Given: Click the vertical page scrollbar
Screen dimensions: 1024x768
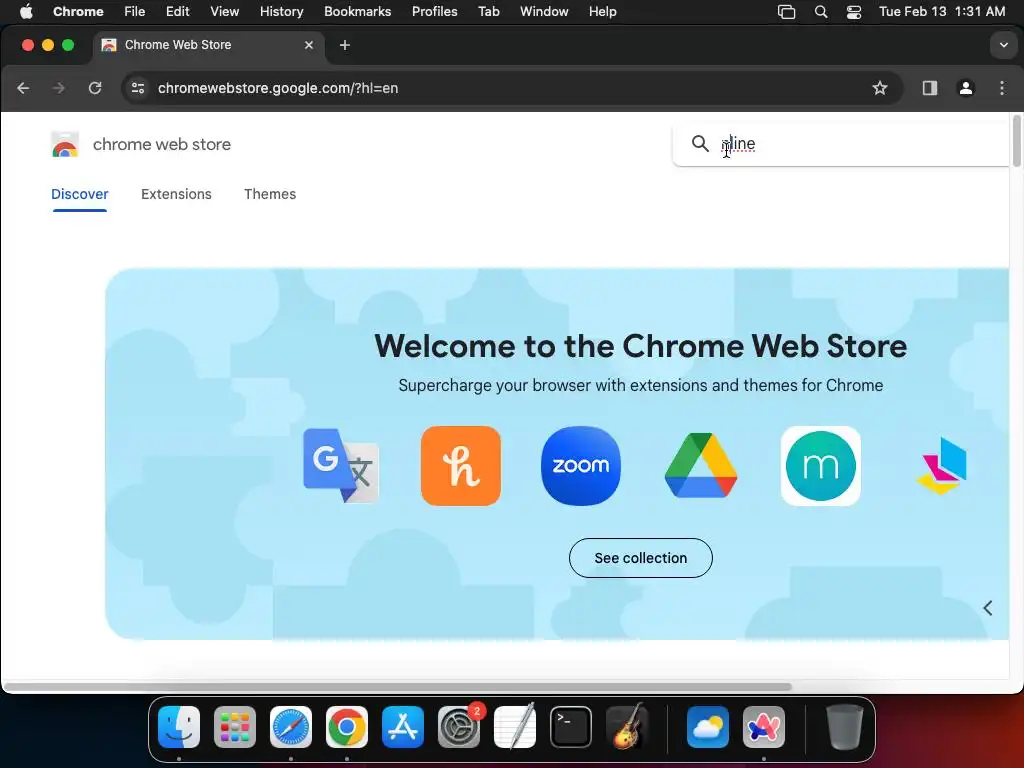Looking at the screenshot, I should coord(1016,141).
